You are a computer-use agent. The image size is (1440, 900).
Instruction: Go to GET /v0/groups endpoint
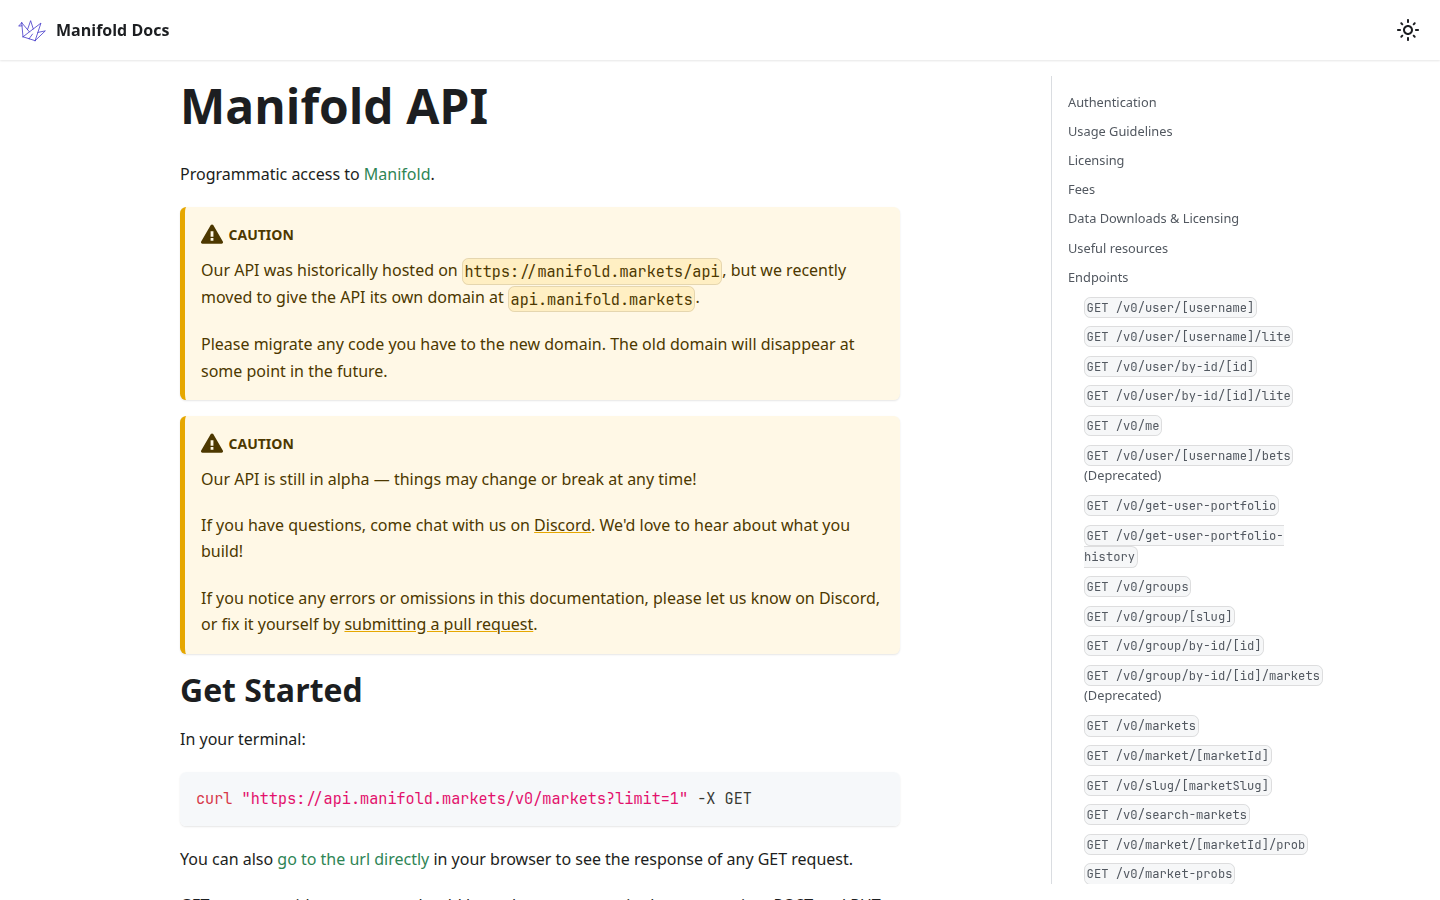pyautogui.click(x=1137, y=586)
